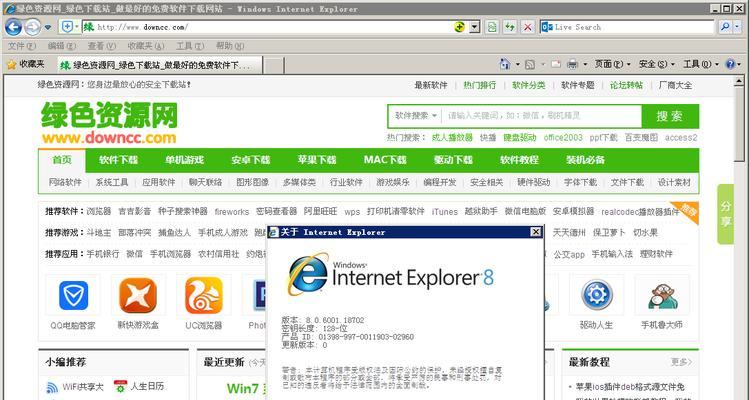Select the MAC下载 navigation tab
The height and width of the screenshot is (400, 749).
tap(385, 160)
